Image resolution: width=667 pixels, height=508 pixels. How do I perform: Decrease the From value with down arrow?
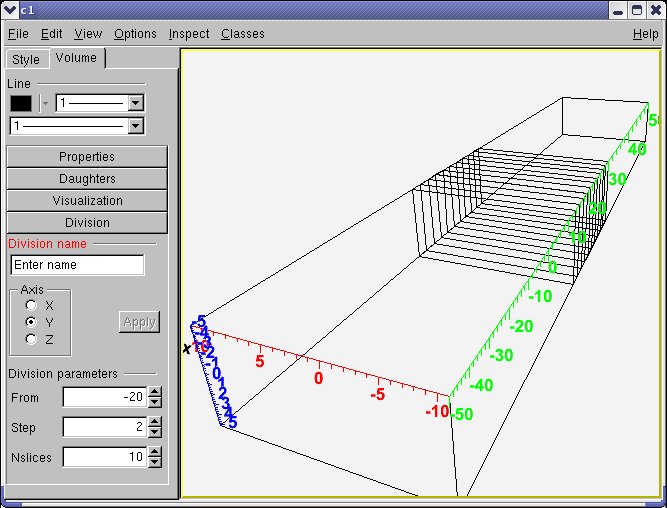[x=154, y=402]
